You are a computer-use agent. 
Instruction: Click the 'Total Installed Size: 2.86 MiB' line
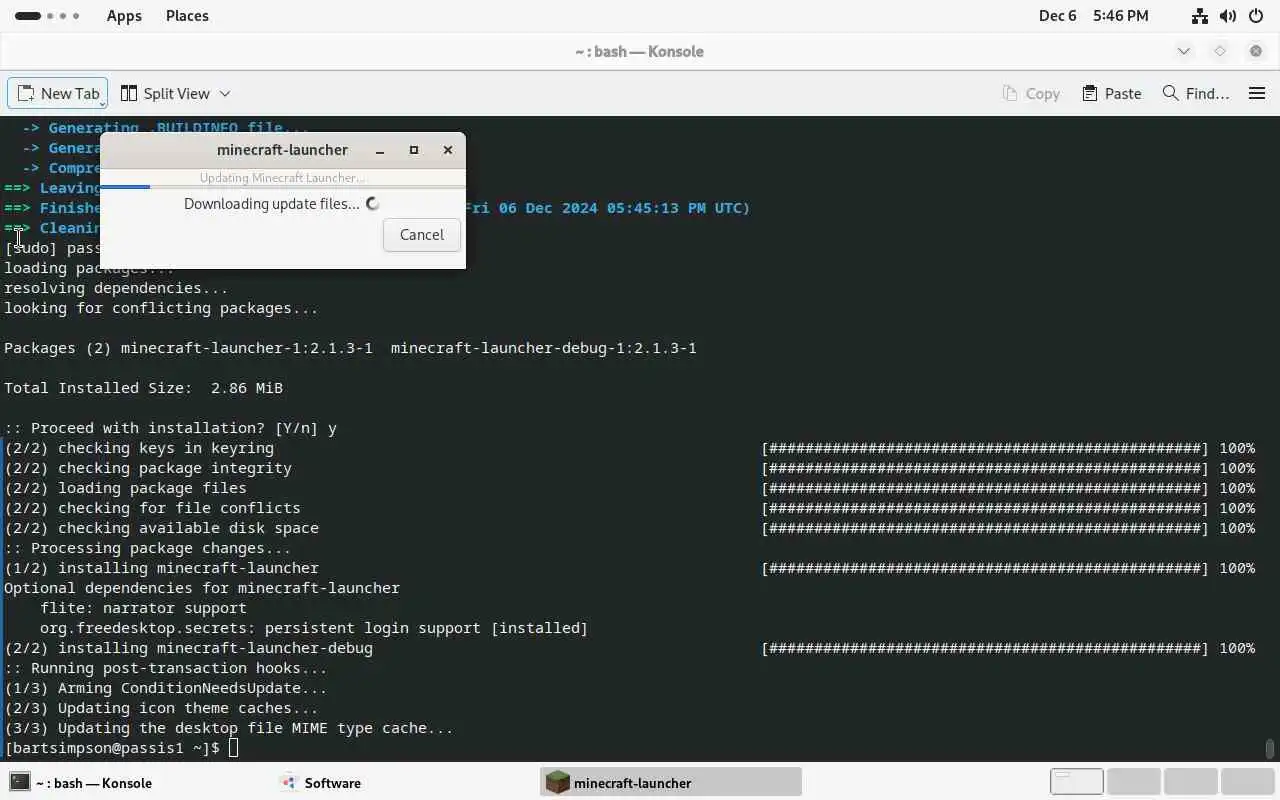pyautogui.click(x=143, y=388)
